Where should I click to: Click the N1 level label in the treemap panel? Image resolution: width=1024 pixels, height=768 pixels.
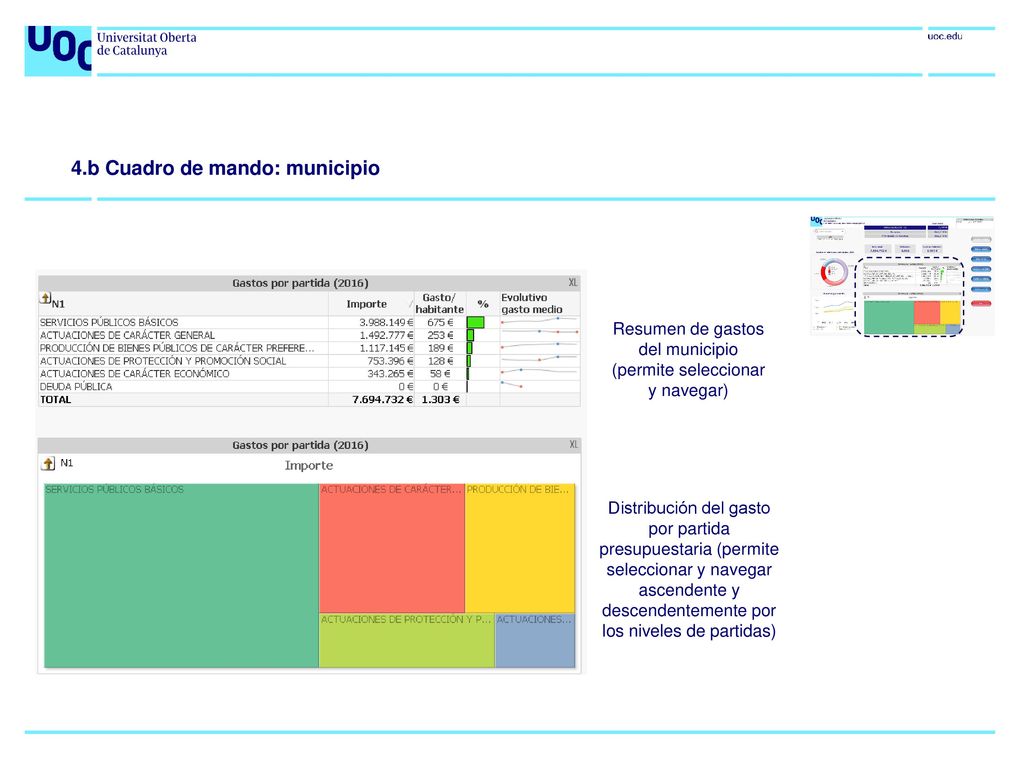pyautogui.click(x=67, y=463)
